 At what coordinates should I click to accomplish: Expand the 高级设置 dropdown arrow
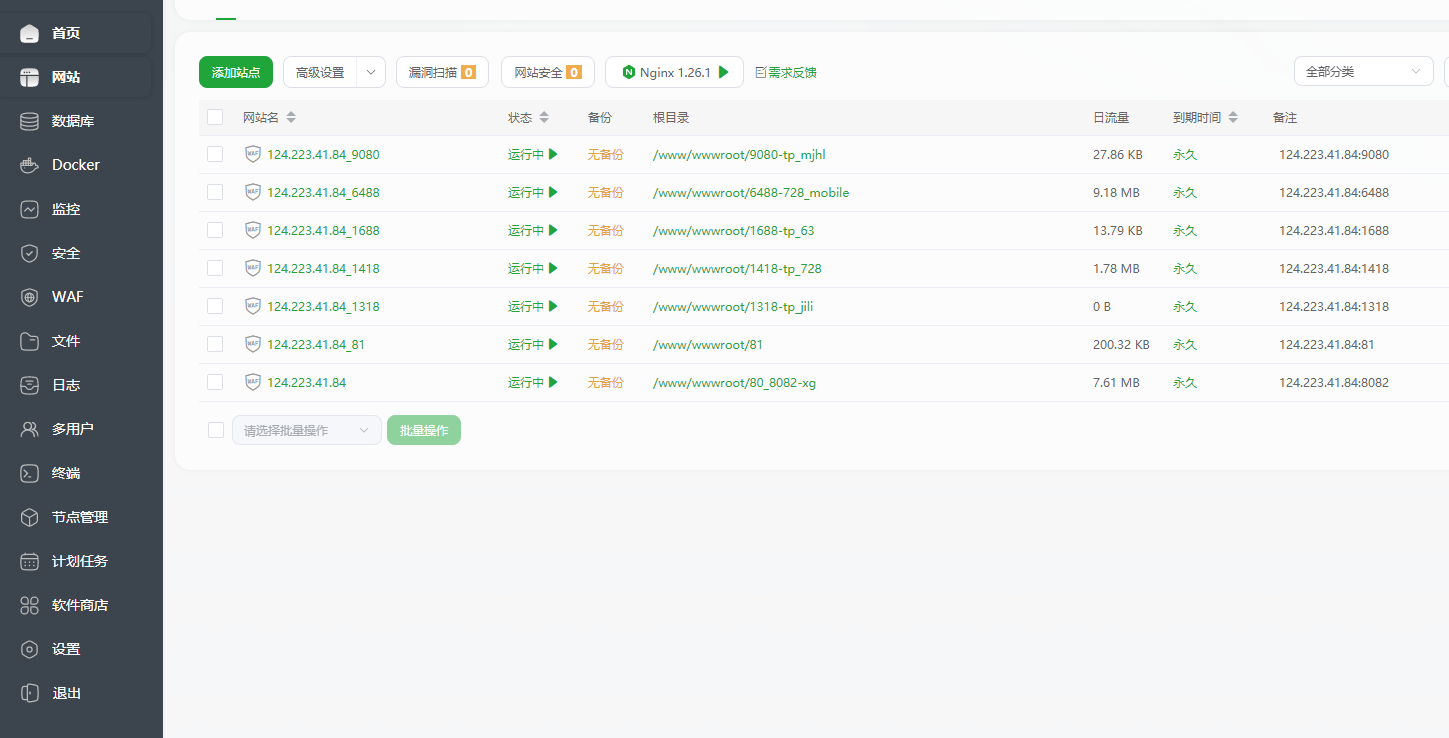pos(371,72)
